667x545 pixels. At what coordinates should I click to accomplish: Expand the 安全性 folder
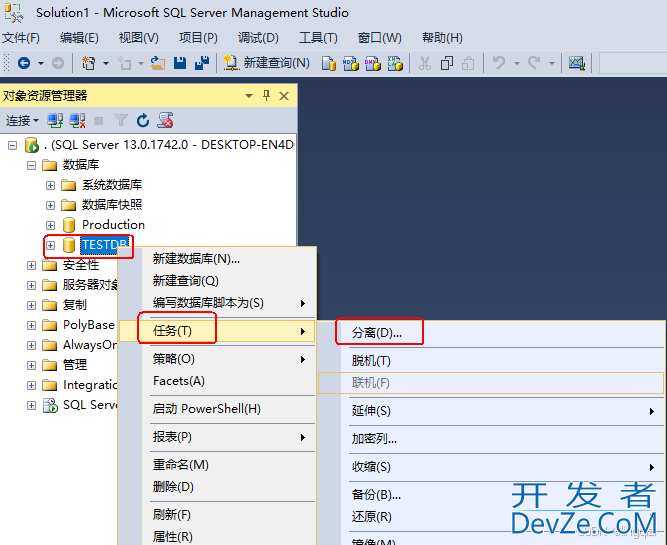coord(31,265)
